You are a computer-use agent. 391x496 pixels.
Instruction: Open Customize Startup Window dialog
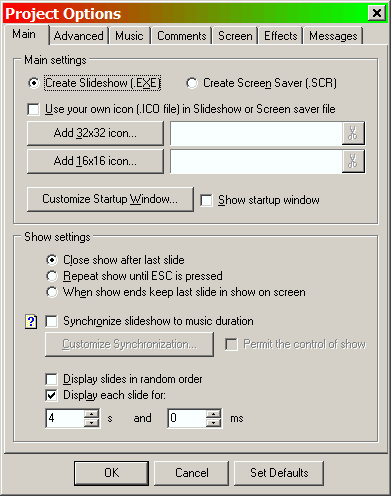pyautogui.click(x=110, y=199)
